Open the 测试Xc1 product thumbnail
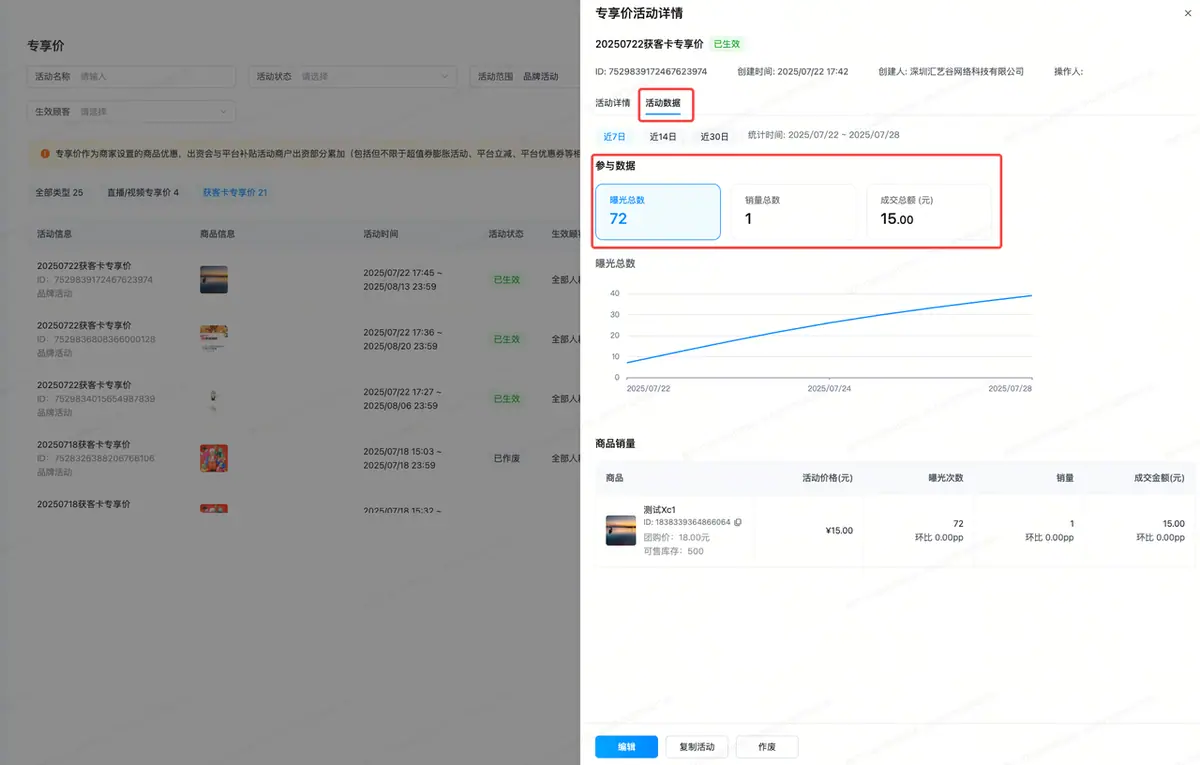The width and height of the screenshot is (1200, 765). click(621, 530)
